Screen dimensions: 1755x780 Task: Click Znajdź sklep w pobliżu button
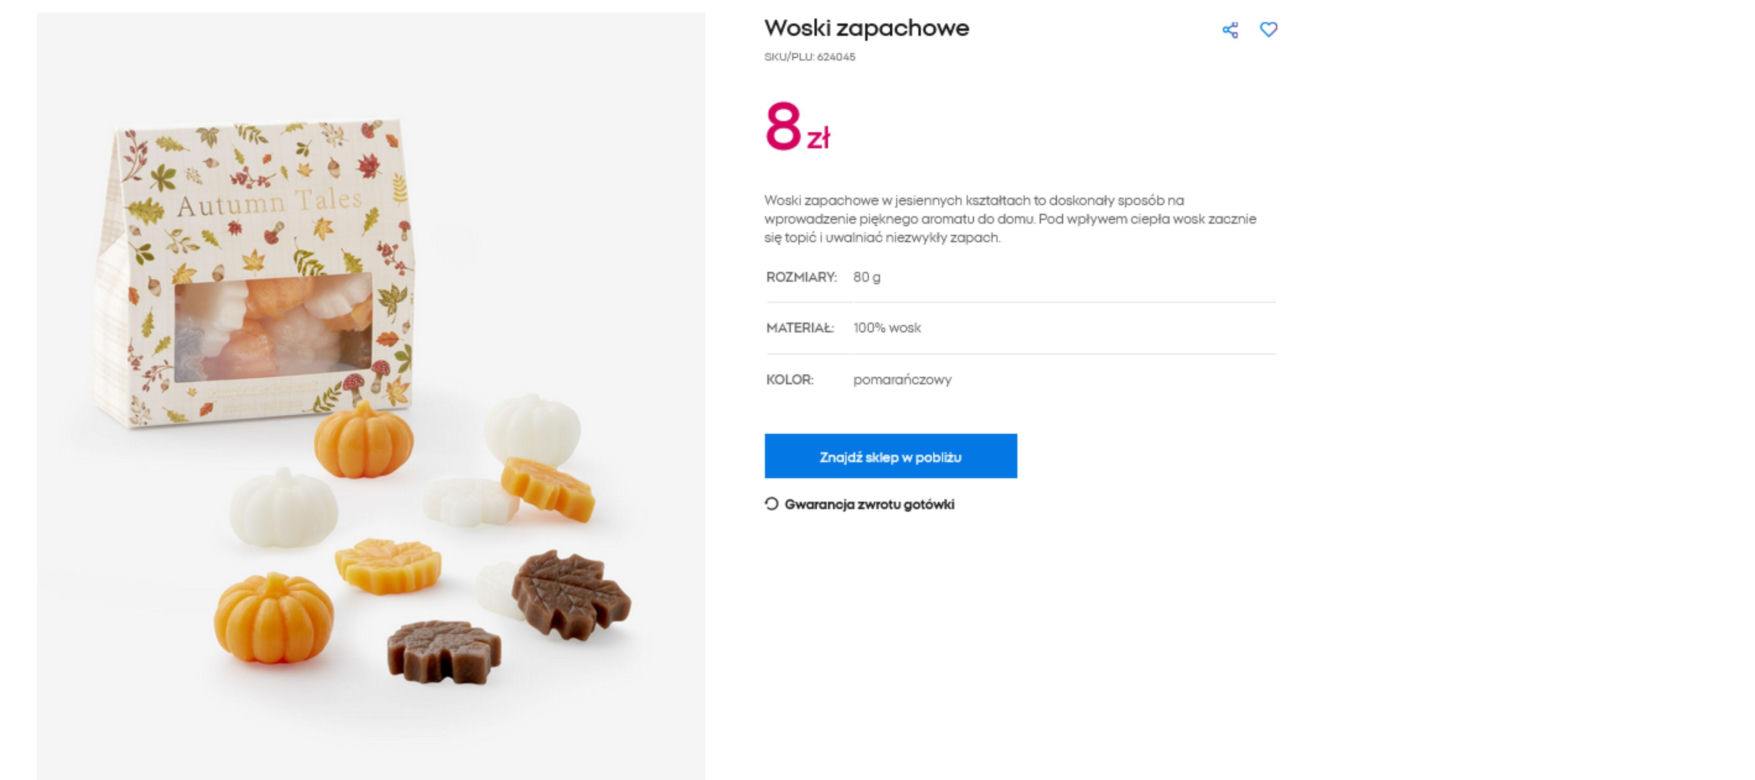pos(890,456)
